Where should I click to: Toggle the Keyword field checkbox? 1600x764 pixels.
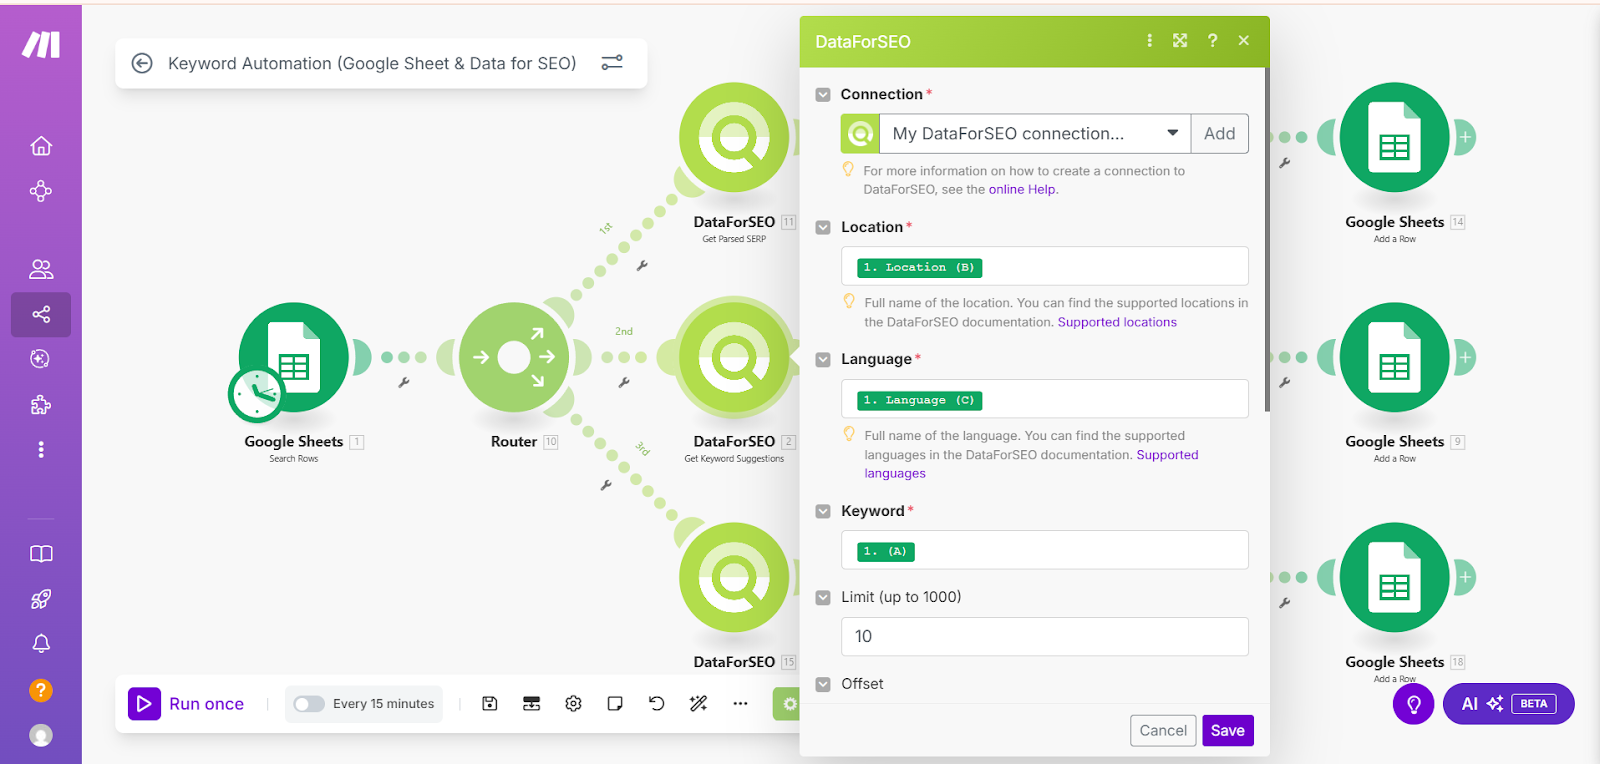pos(823,512)
